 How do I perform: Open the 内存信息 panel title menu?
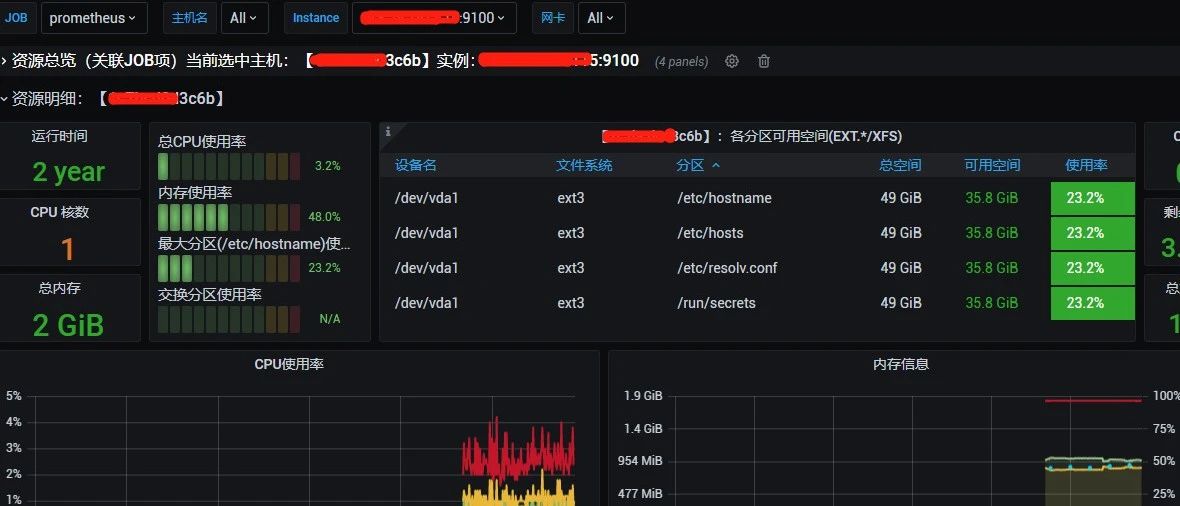(x=901, y=364)
